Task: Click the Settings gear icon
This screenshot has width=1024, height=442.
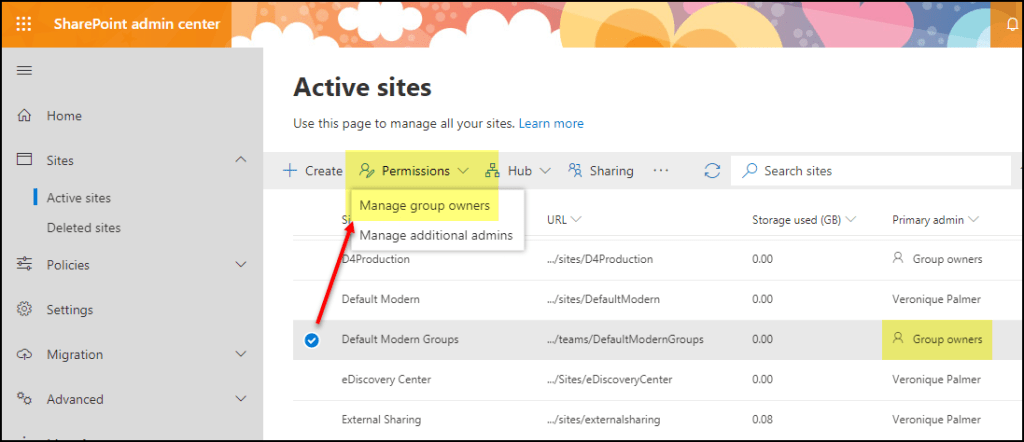Action: (x=25, y=310)
